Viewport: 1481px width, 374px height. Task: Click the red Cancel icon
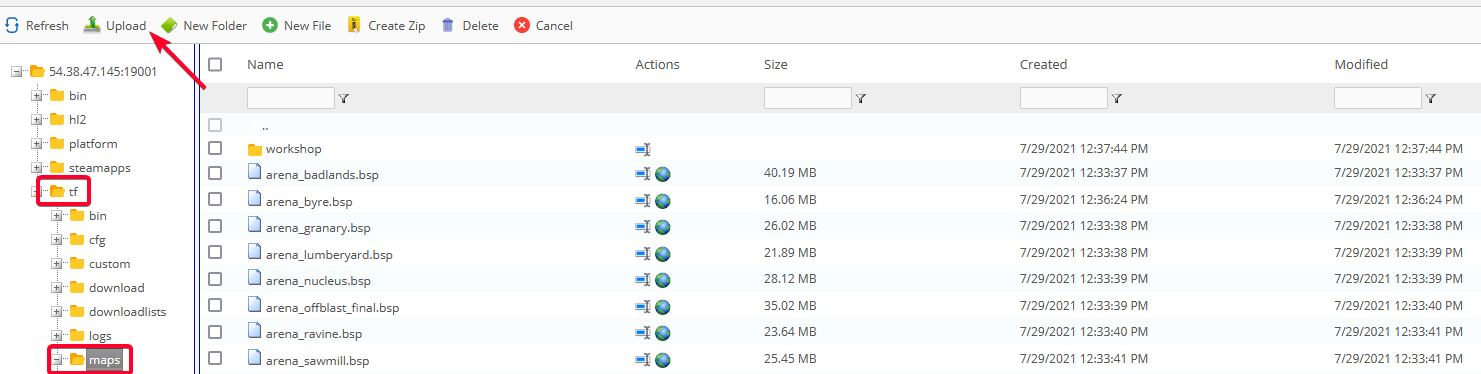pyautogui.click(x=522, y=25)
